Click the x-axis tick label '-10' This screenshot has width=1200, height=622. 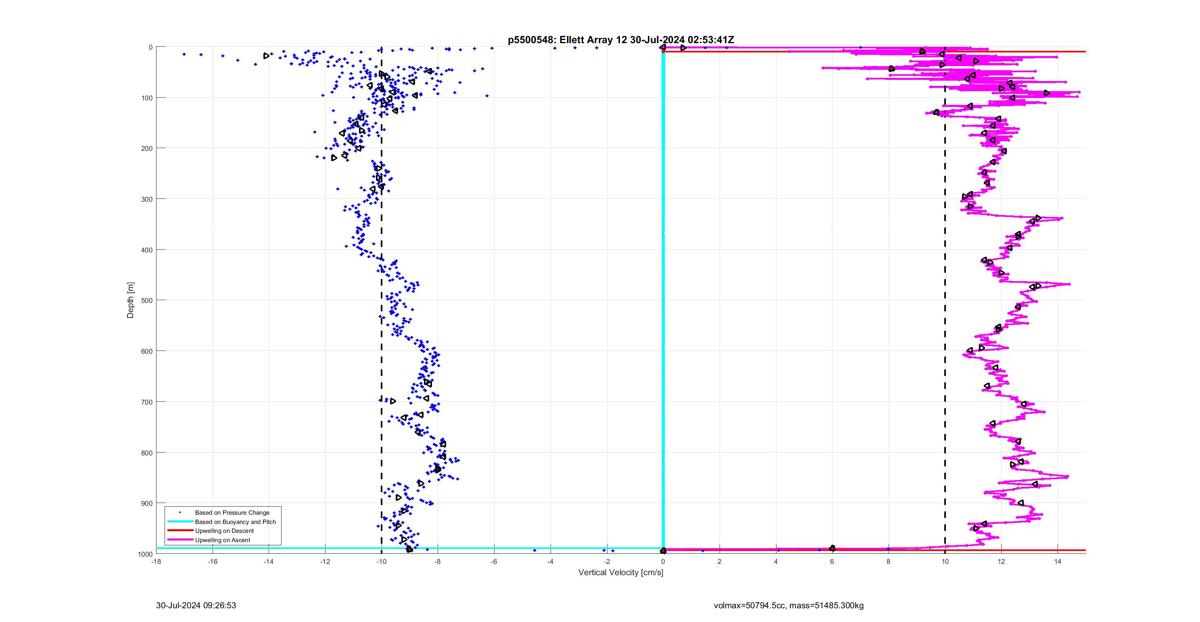tap(381, 561)
